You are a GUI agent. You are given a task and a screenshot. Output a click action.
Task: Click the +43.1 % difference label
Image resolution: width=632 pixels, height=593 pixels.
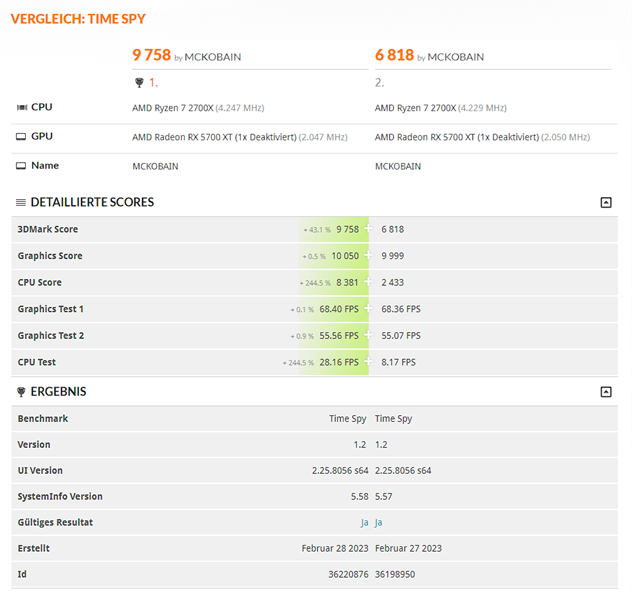click(x=317, y=229)
